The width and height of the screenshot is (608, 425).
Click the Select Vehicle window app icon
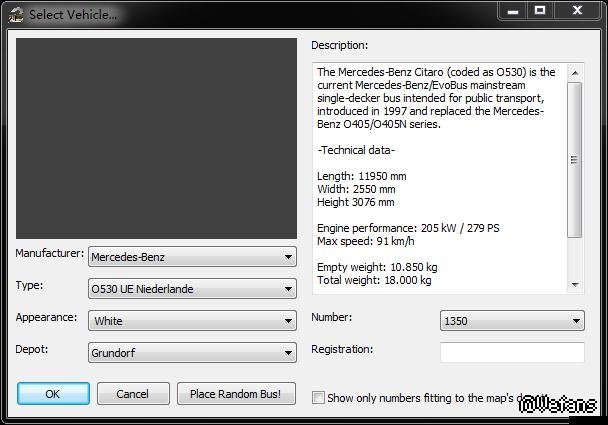coord(16,15)
